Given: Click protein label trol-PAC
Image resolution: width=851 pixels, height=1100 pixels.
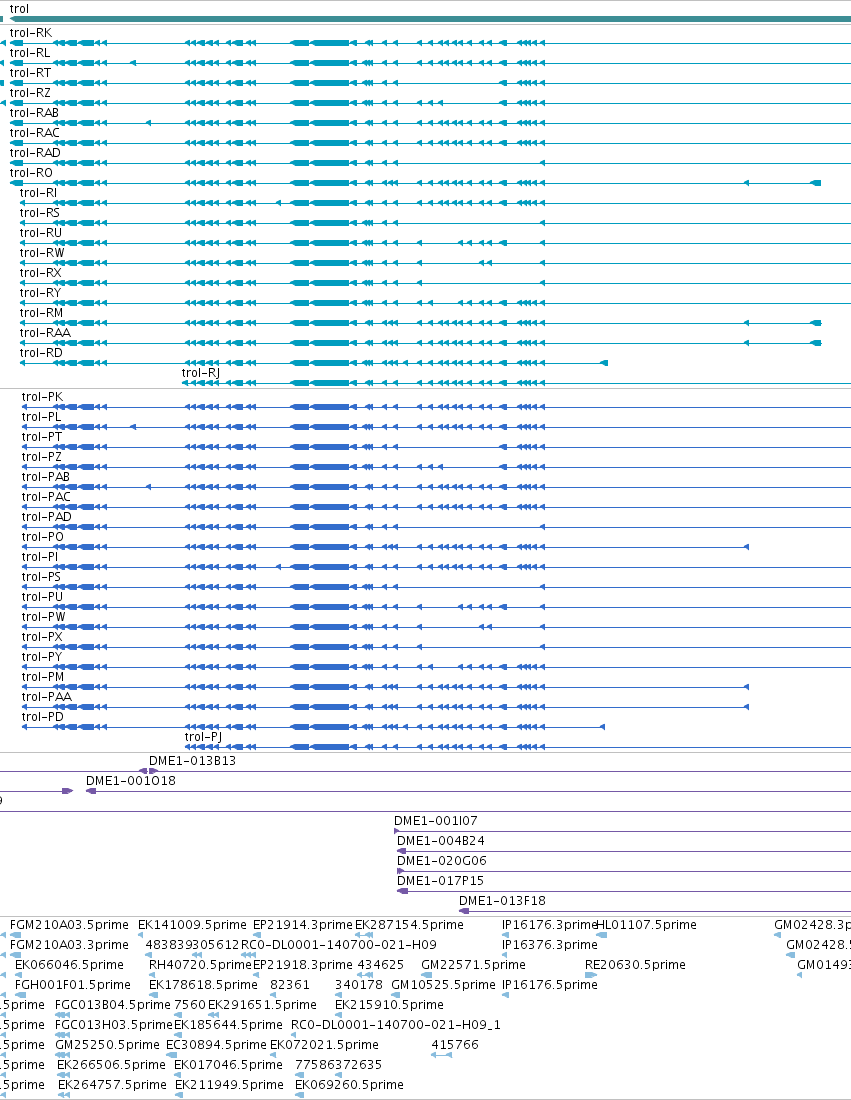Looking at the screenshot, I should [46, 497].
